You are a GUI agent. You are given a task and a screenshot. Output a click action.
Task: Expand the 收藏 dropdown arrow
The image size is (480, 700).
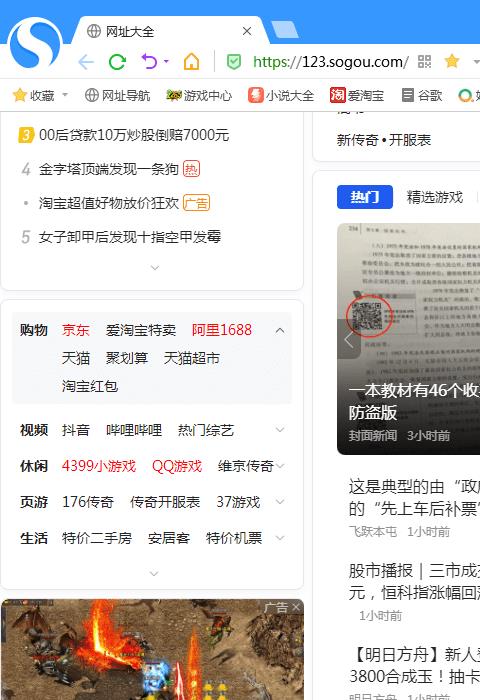[65, 95]
